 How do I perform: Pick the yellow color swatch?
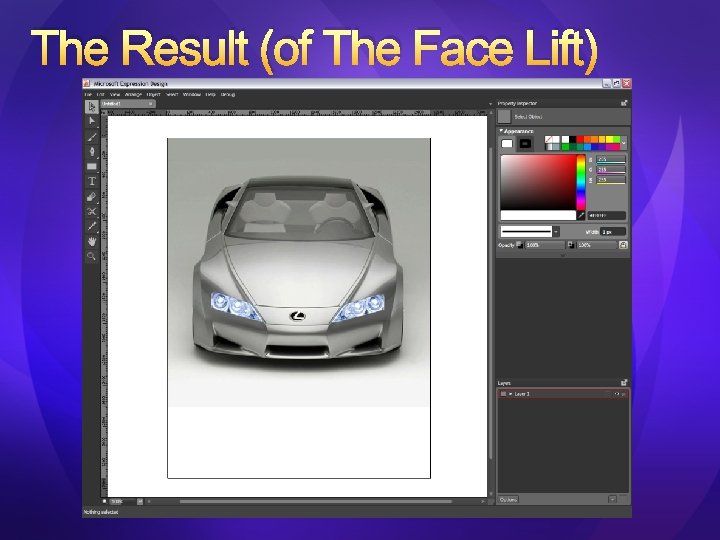click(x=609, y=140)
